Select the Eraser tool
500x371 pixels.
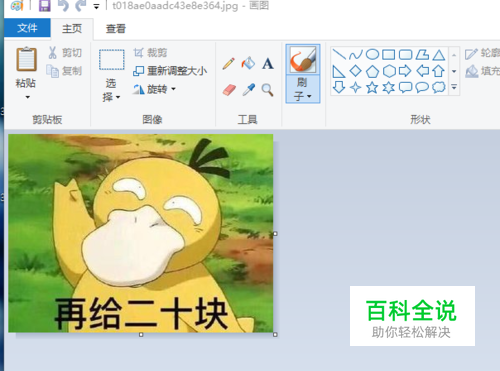(x=229, y=90)
